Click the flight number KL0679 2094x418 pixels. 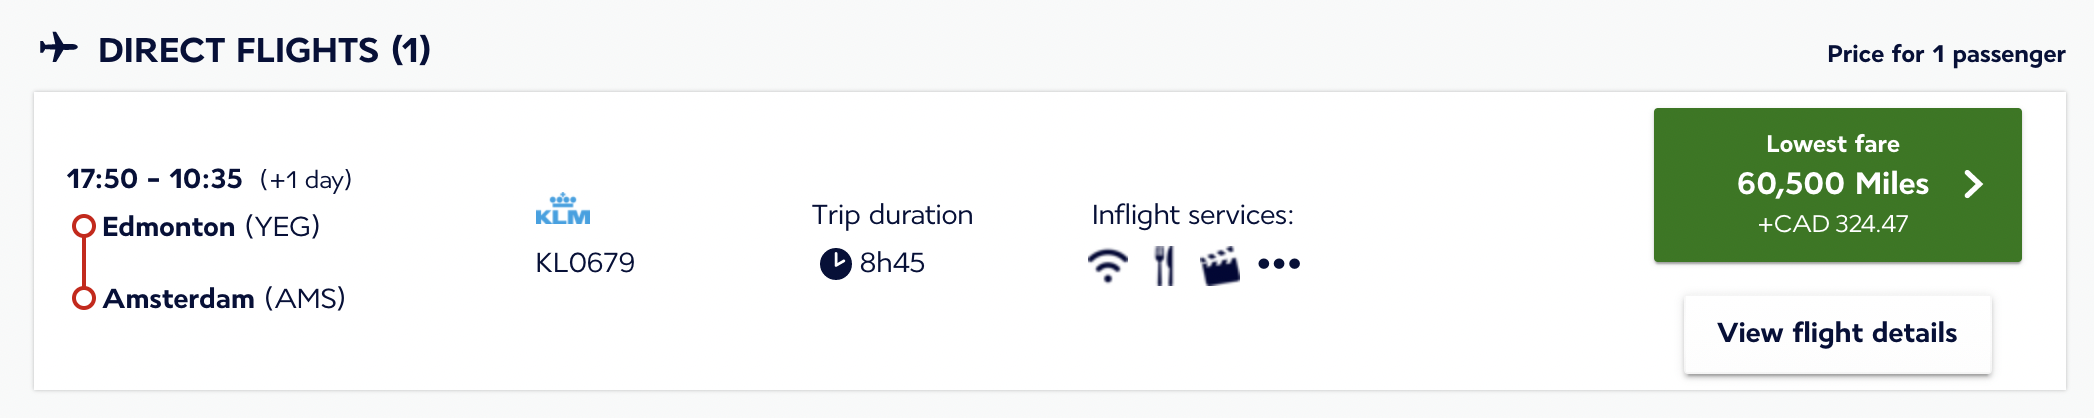click(585, 263)
